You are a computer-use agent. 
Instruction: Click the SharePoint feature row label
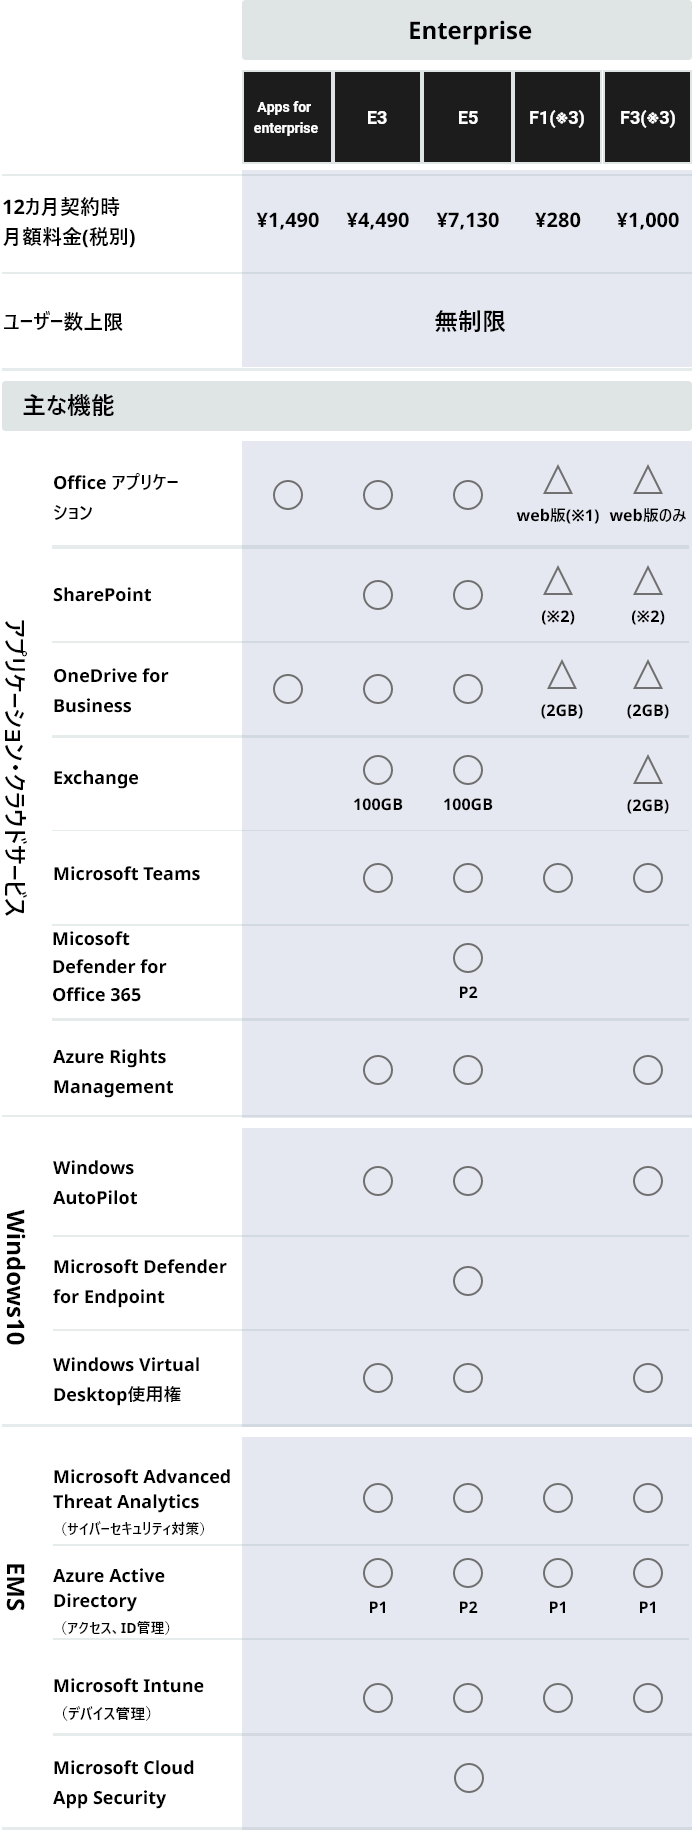pyautogui.click(x=102, y=594)
